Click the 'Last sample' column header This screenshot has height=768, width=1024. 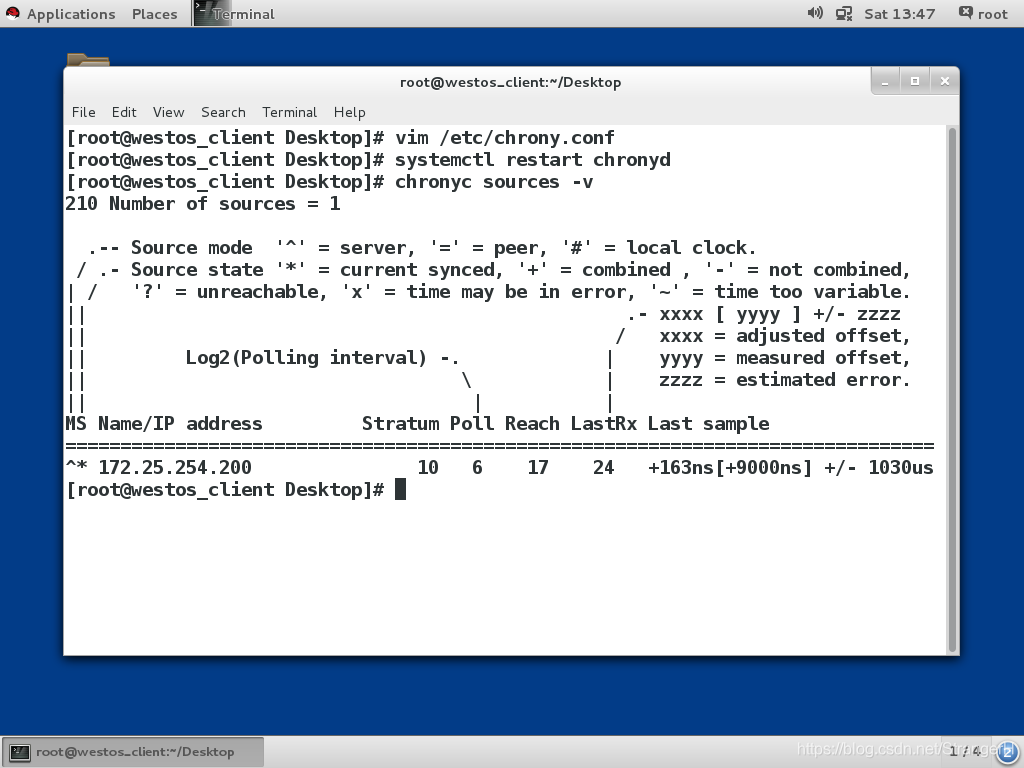(x=709, y=424)
